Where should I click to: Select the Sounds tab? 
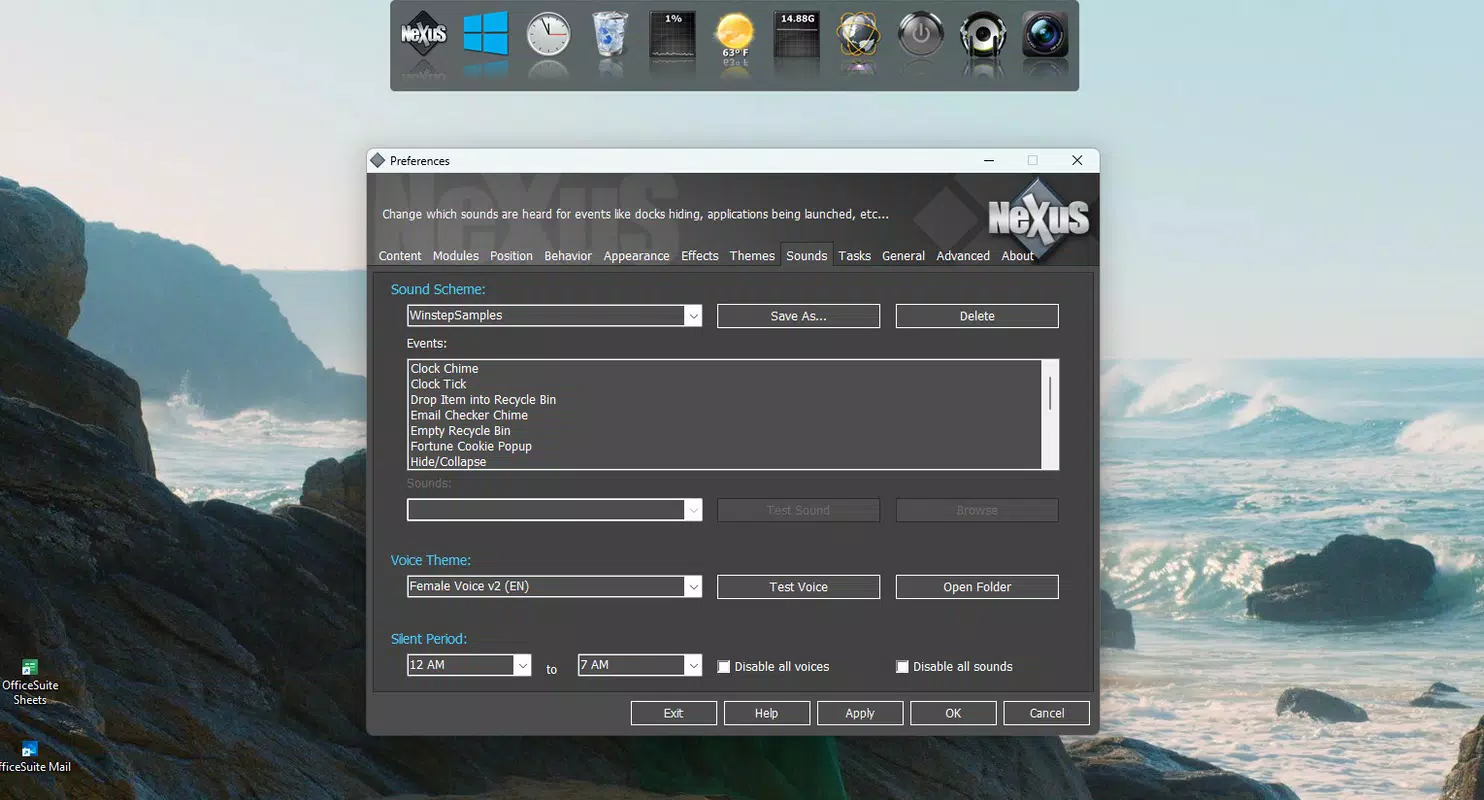coord(807,256)
